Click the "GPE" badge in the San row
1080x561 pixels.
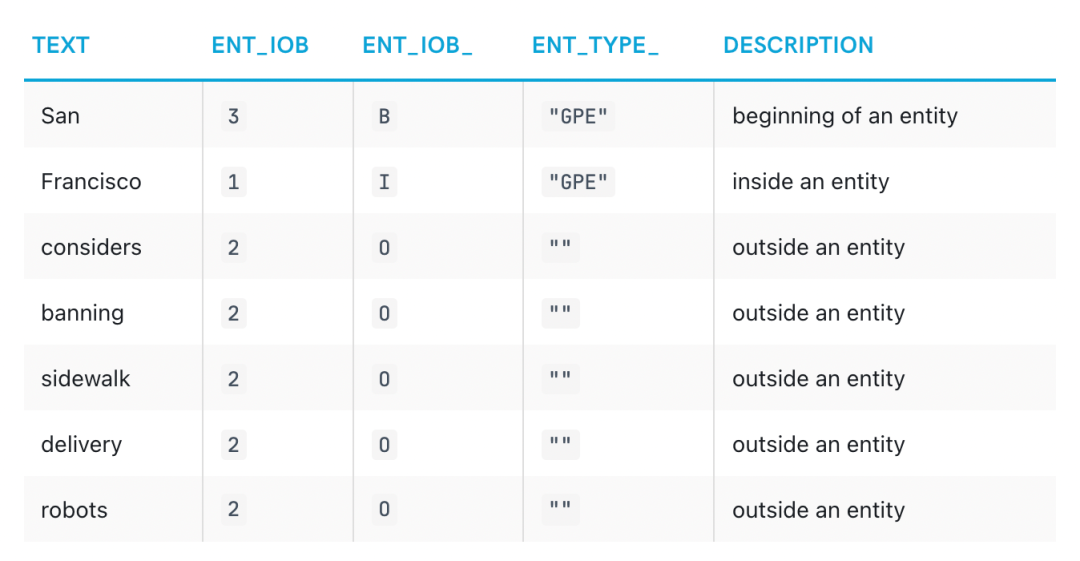[579, 116]
